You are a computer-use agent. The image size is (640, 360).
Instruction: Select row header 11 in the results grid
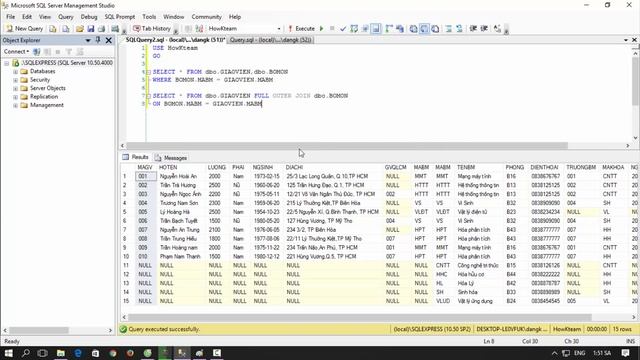click(127, 265)
